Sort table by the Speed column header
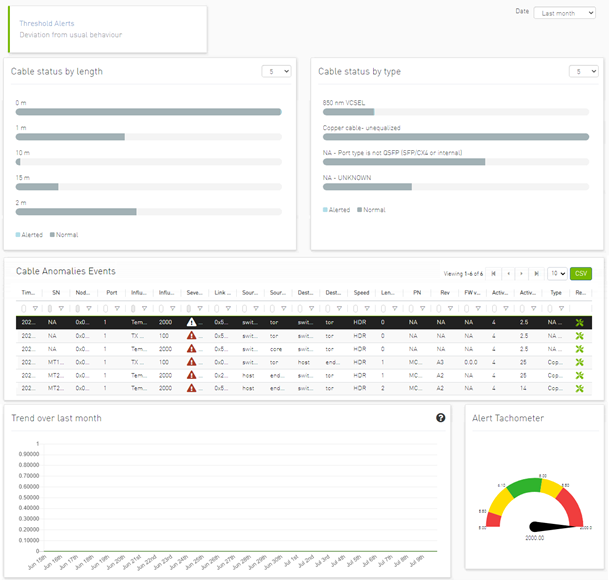Image resolution: width=609 pixels, height=580 pixels. (x=361, y=293)
